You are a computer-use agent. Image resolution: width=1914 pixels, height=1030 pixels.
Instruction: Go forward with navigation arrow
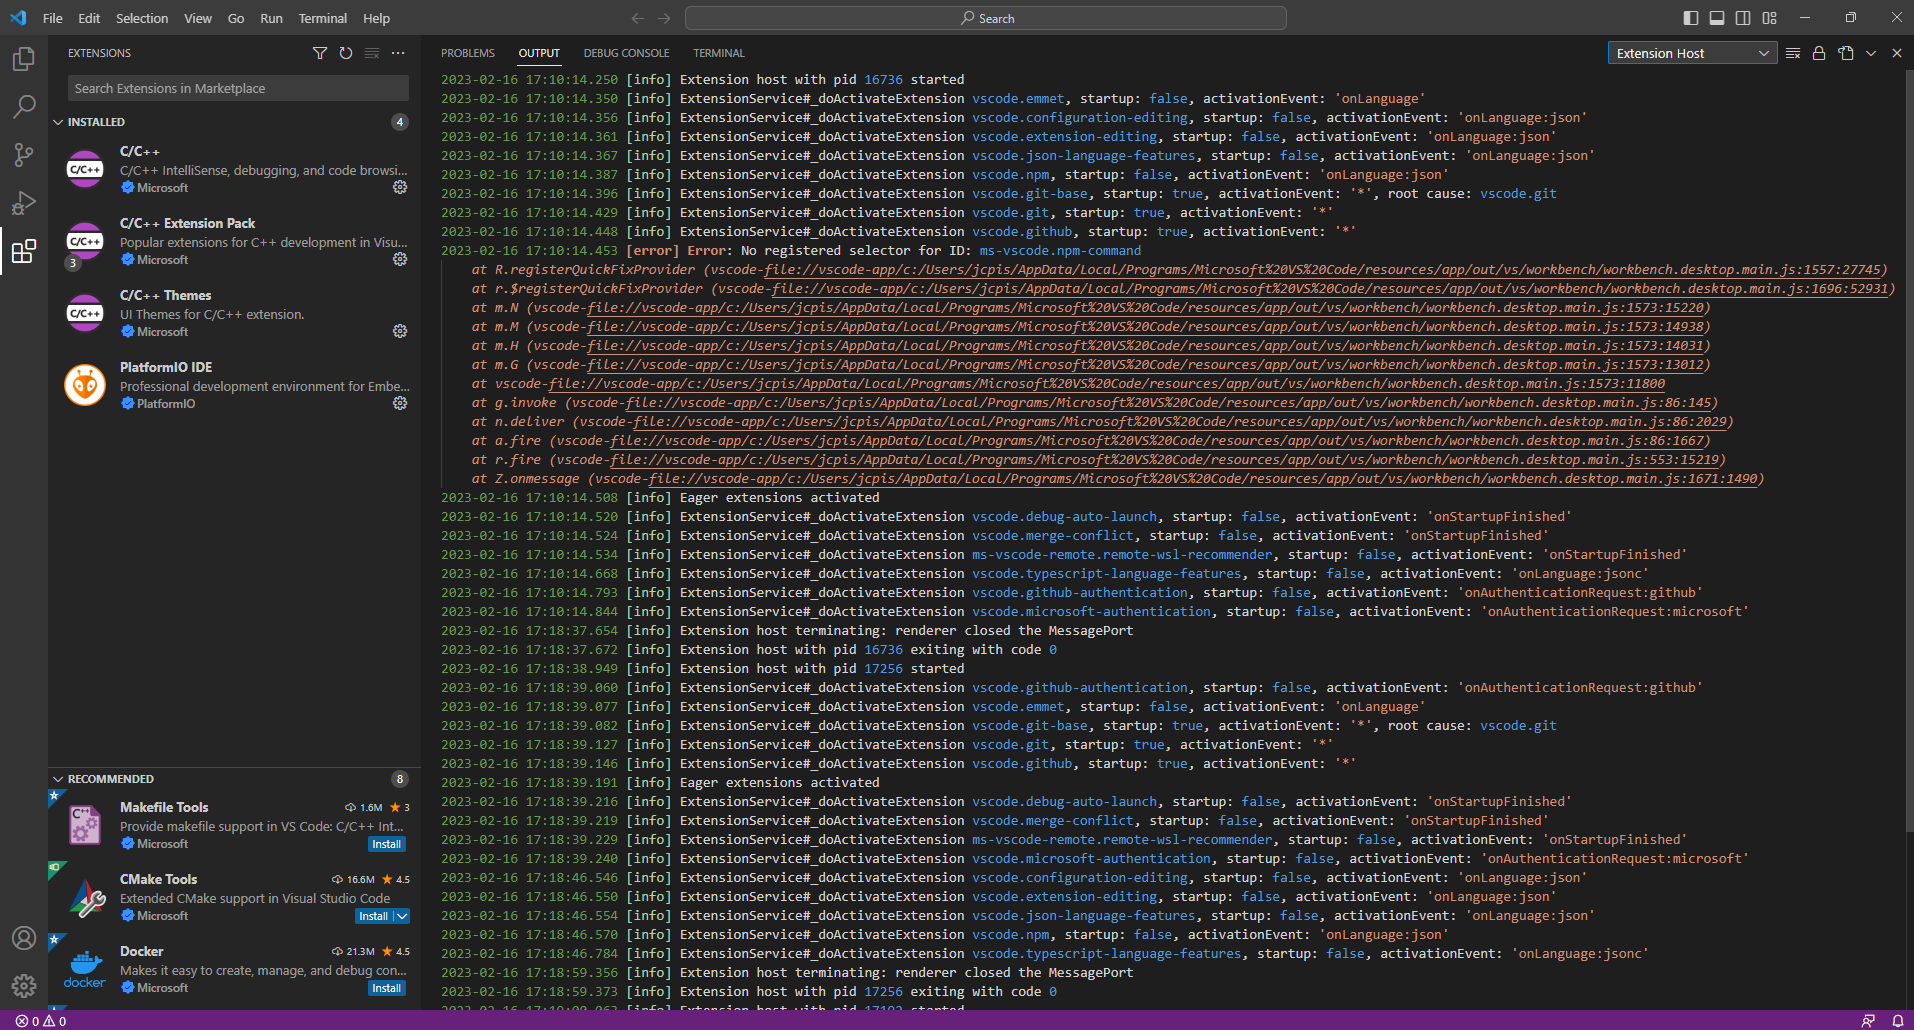pyautogui.click(x=664, y=18)
